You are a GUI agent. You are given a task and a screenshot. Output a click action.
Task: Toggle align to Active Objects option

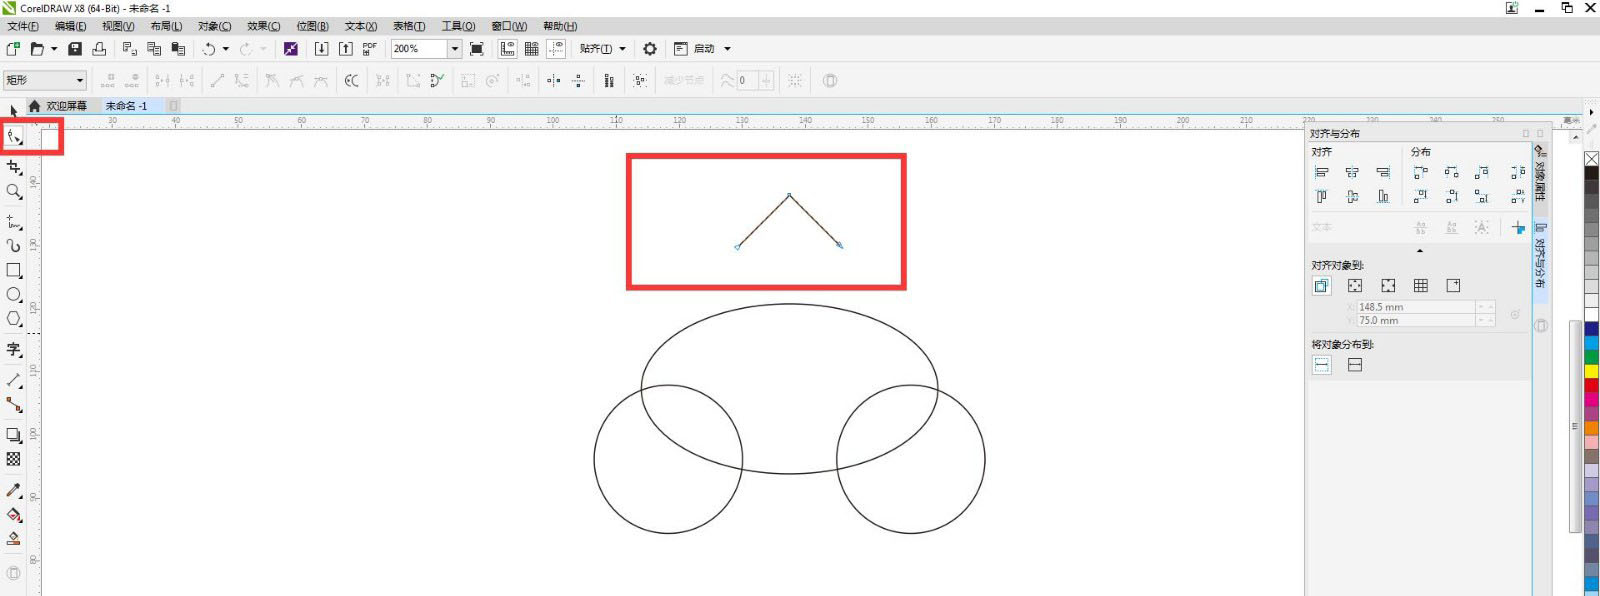coord(1321,286)
